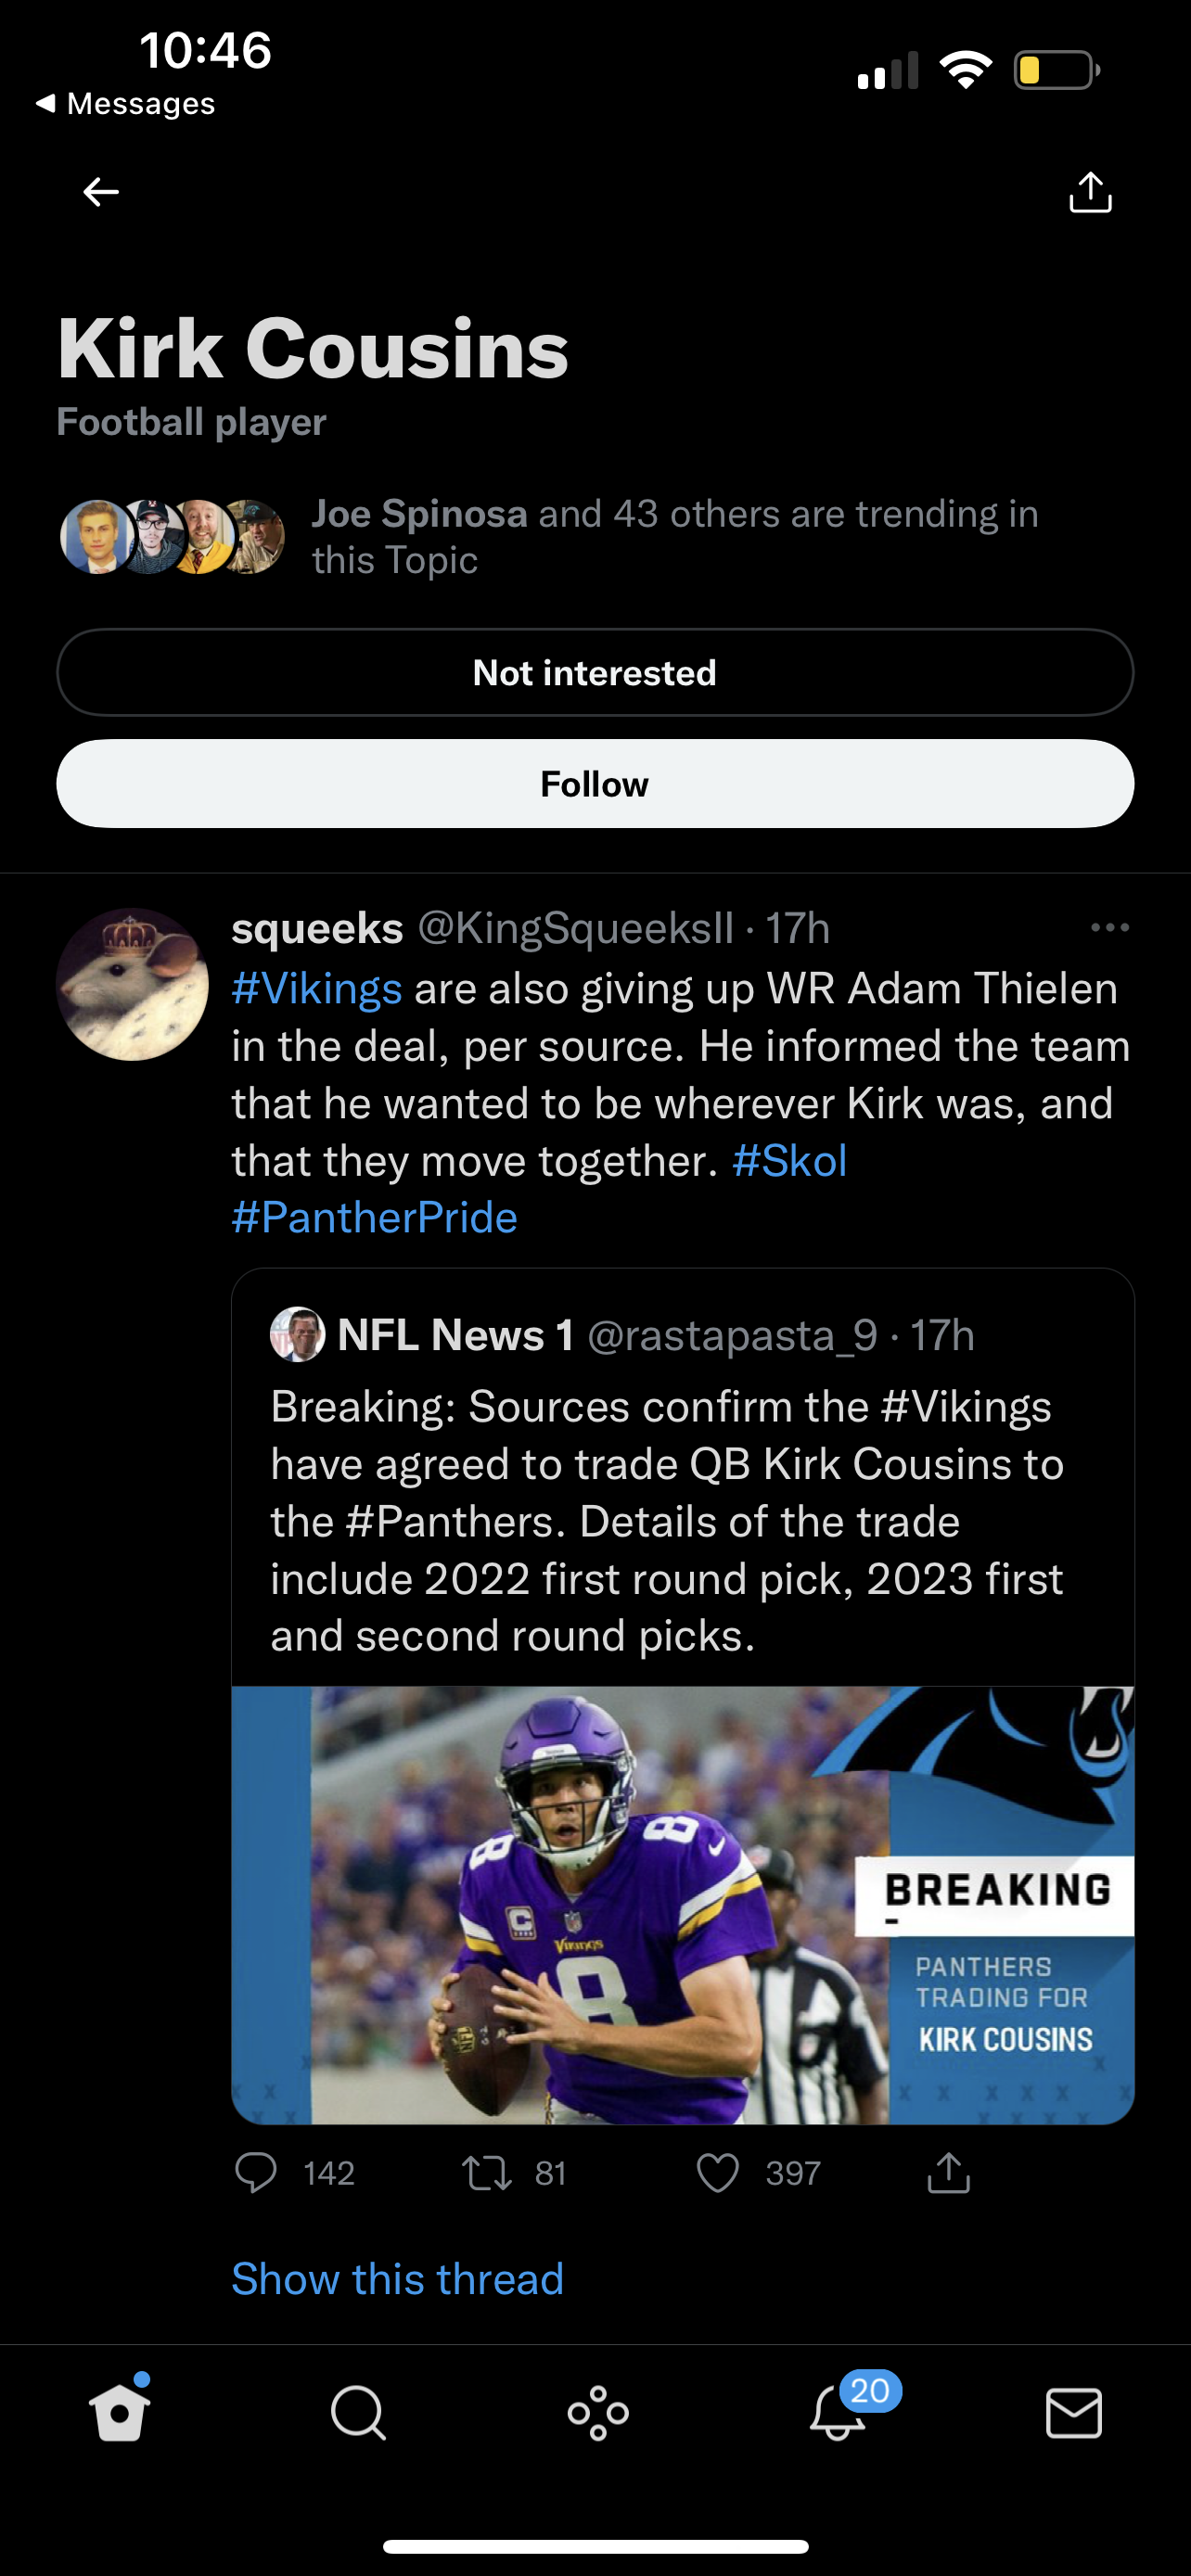Viewport: 1191px width, 2576px height.
Task: Open the Spaces tab
Action: click(598, 2412)
